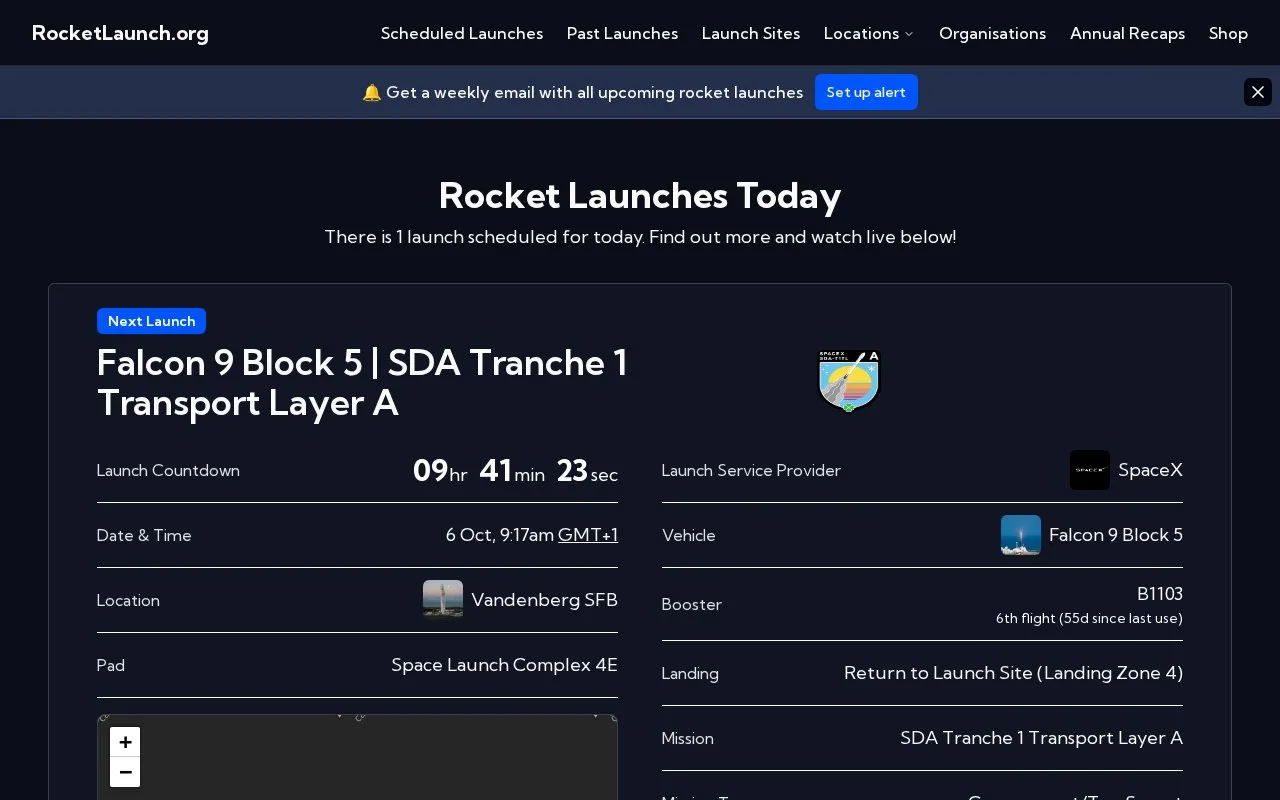Open Scheduled Launches page
Viewport: 1280px width, 800px height.
(462, 33)
